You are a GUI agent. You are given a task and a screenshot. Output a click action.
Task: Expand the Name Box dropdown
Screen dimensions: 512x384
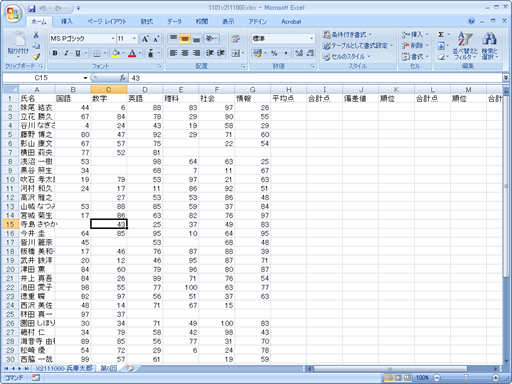coord(85,78)
